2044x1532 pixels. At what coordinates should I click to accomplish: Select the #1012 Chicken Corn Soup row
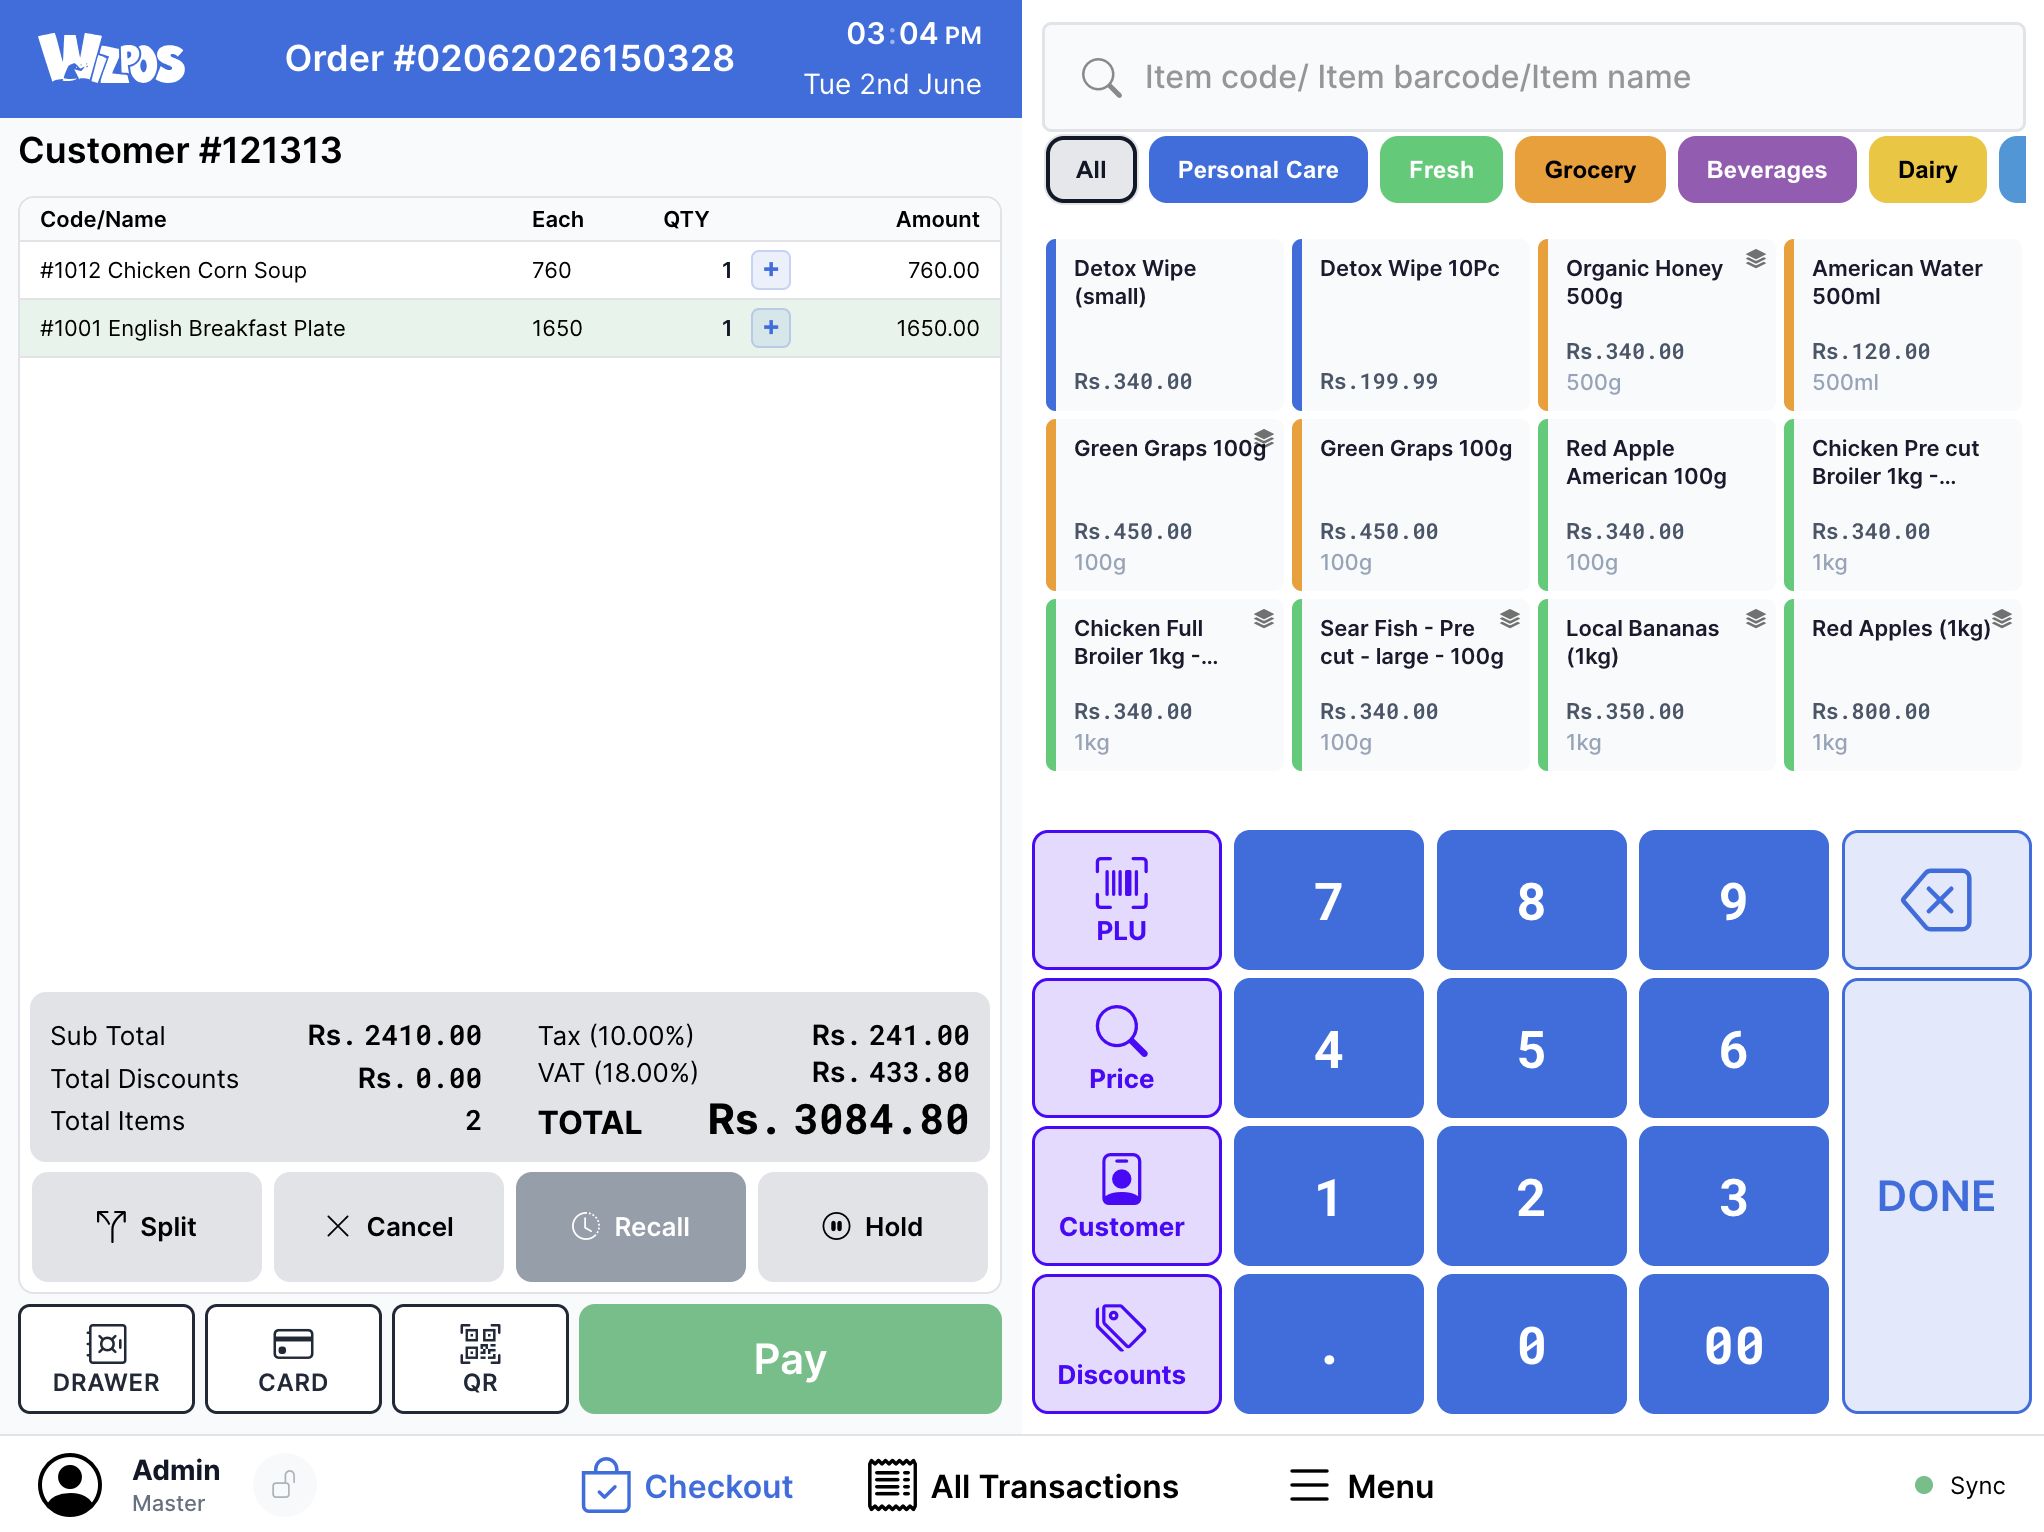click(510, 270)
